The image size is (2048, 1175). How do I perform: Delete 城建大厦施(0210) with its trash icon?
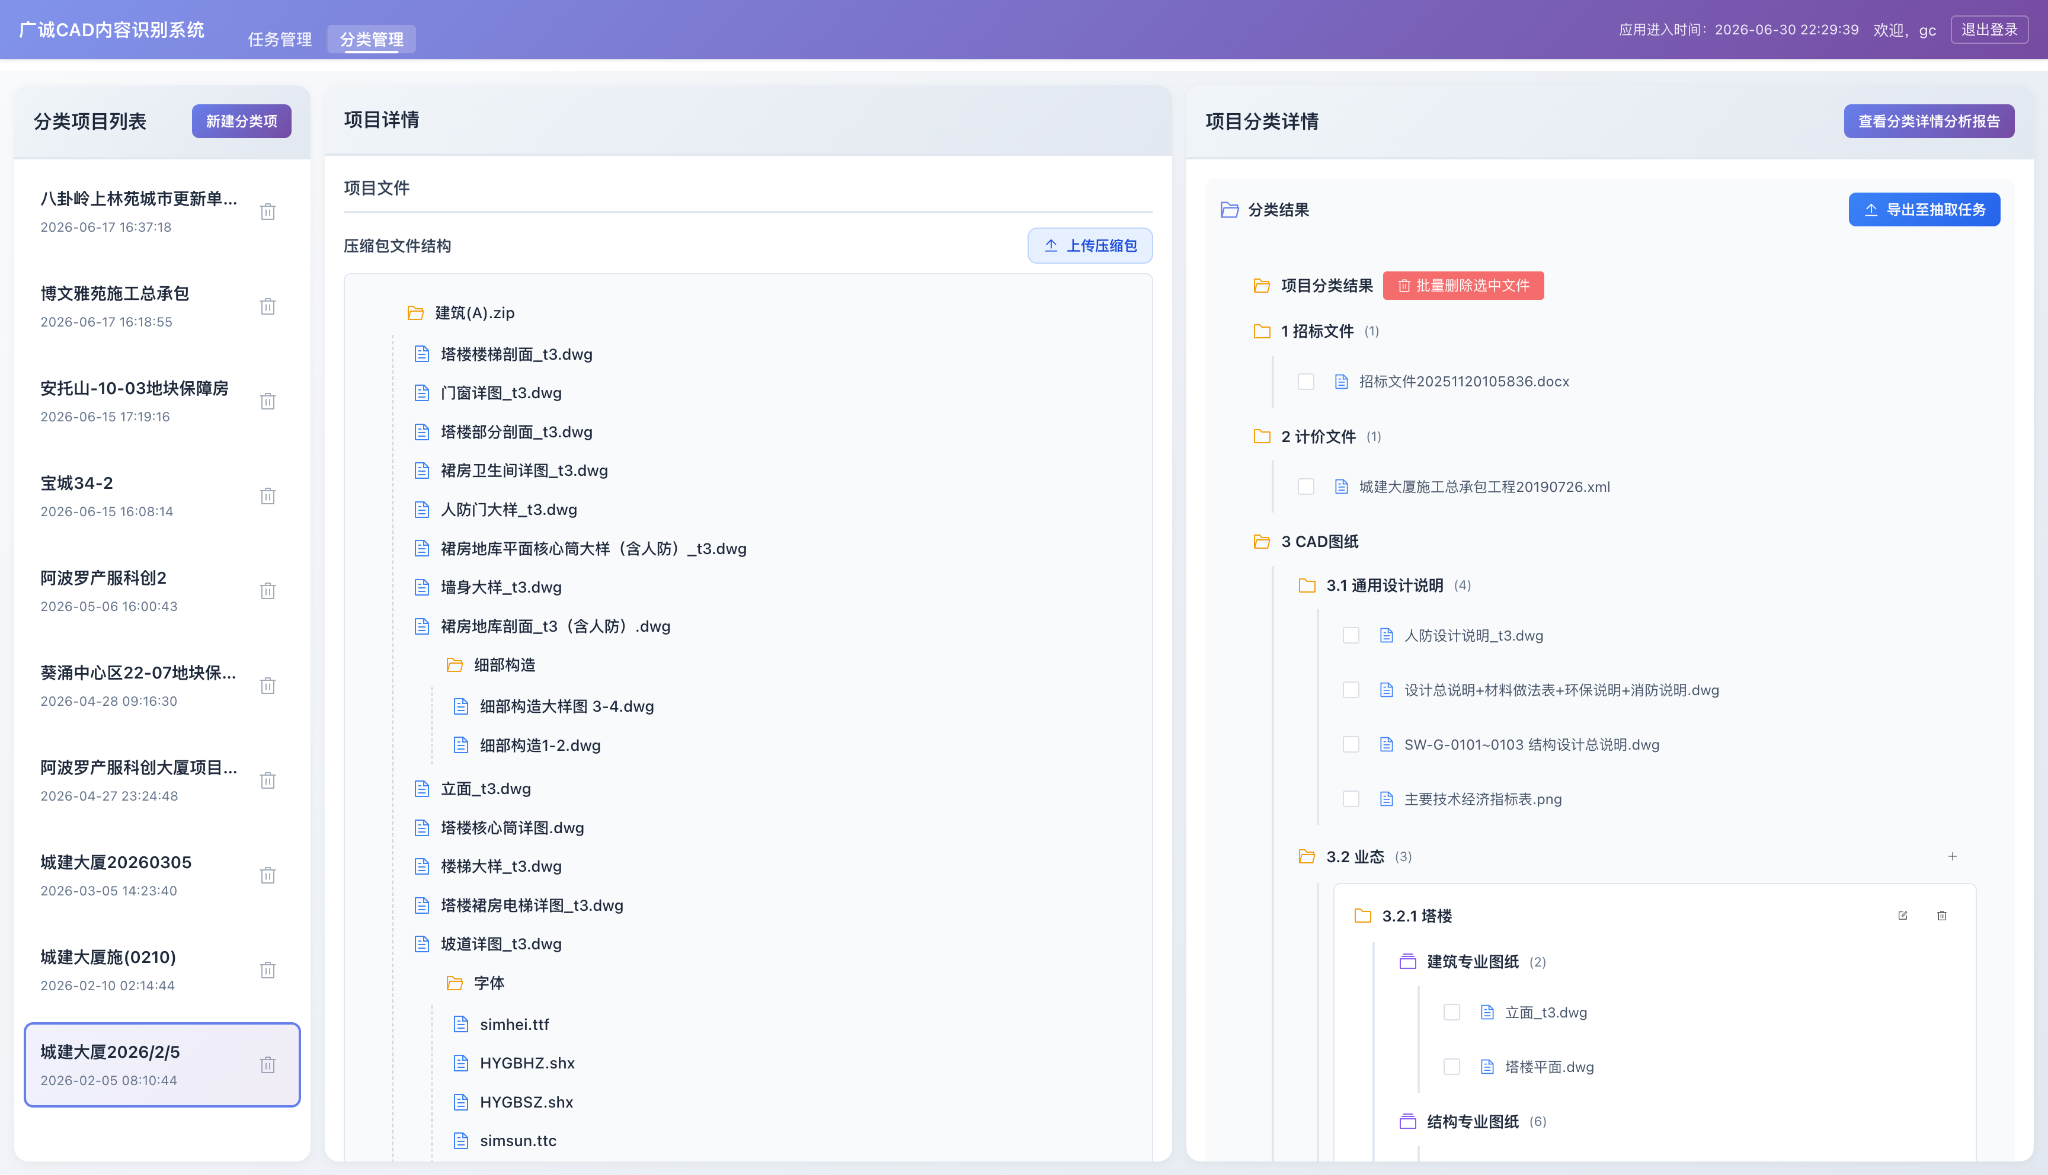[268, 970]
